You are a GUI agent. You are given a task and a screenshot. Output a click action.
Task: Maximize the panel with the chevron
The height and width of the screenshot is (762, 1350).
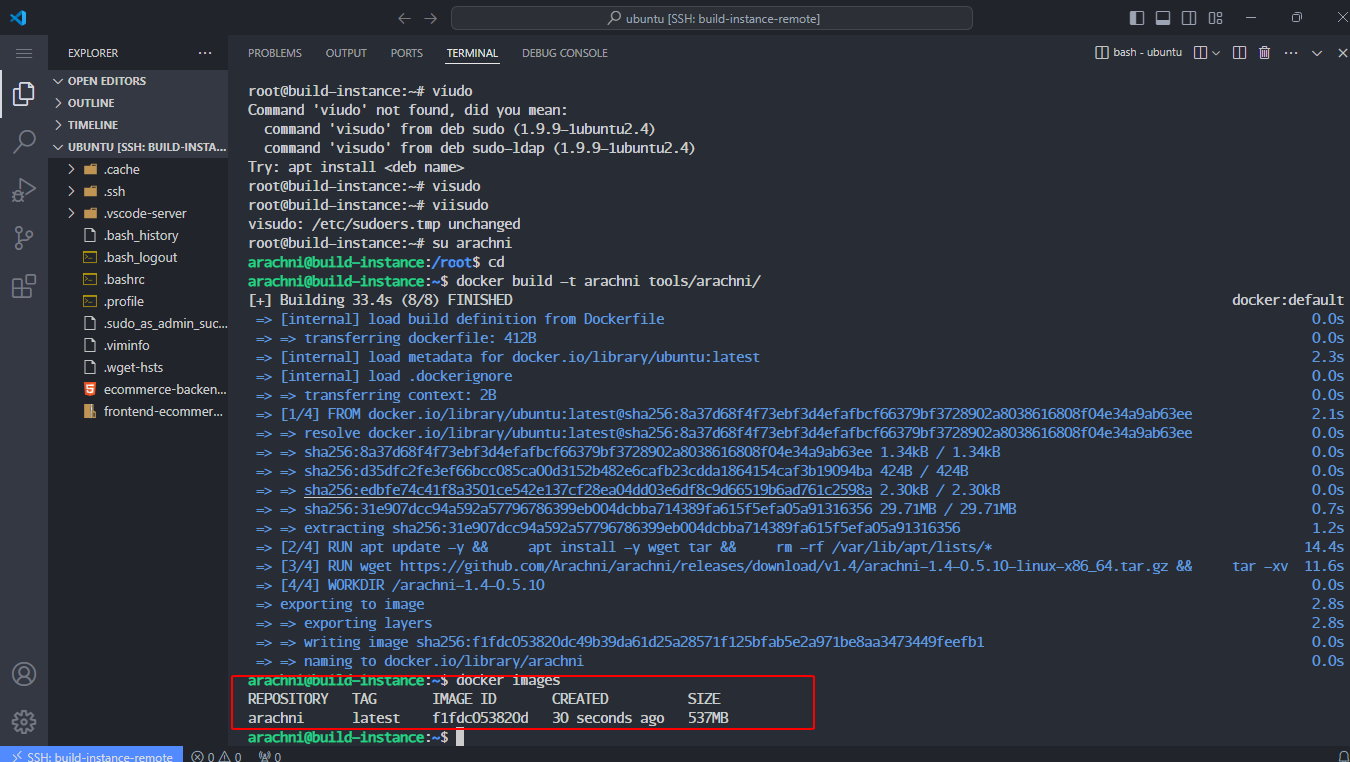click(1317, 53)
